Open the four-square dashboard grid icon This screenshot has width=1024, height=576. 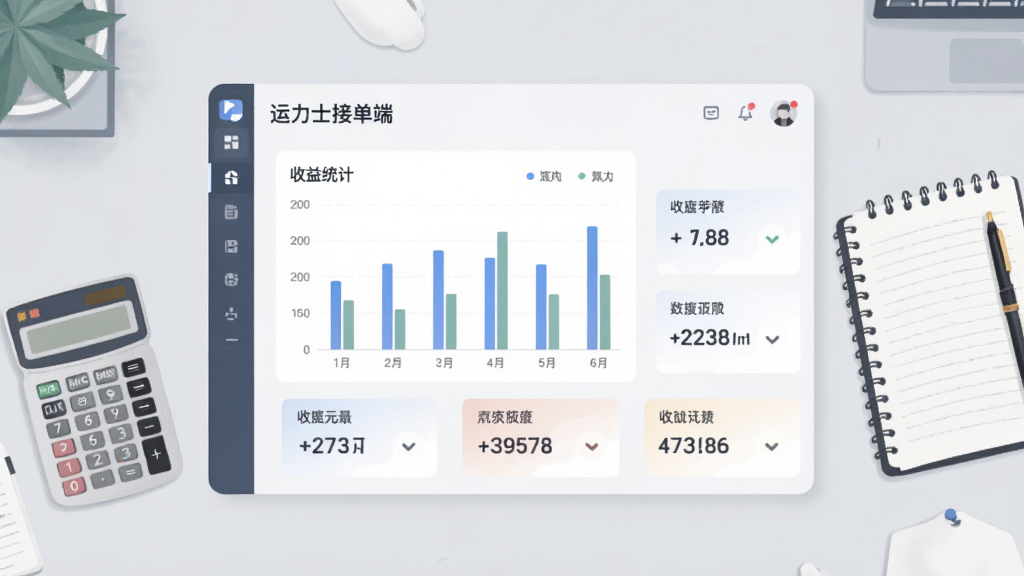tap(231, 142)
